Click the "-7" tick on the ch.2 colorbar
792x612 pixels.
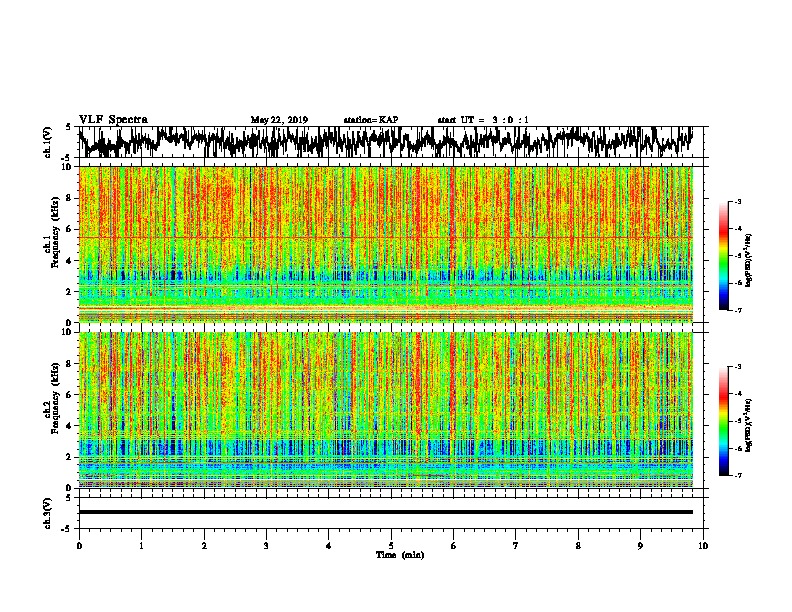(x=737, y=475)
